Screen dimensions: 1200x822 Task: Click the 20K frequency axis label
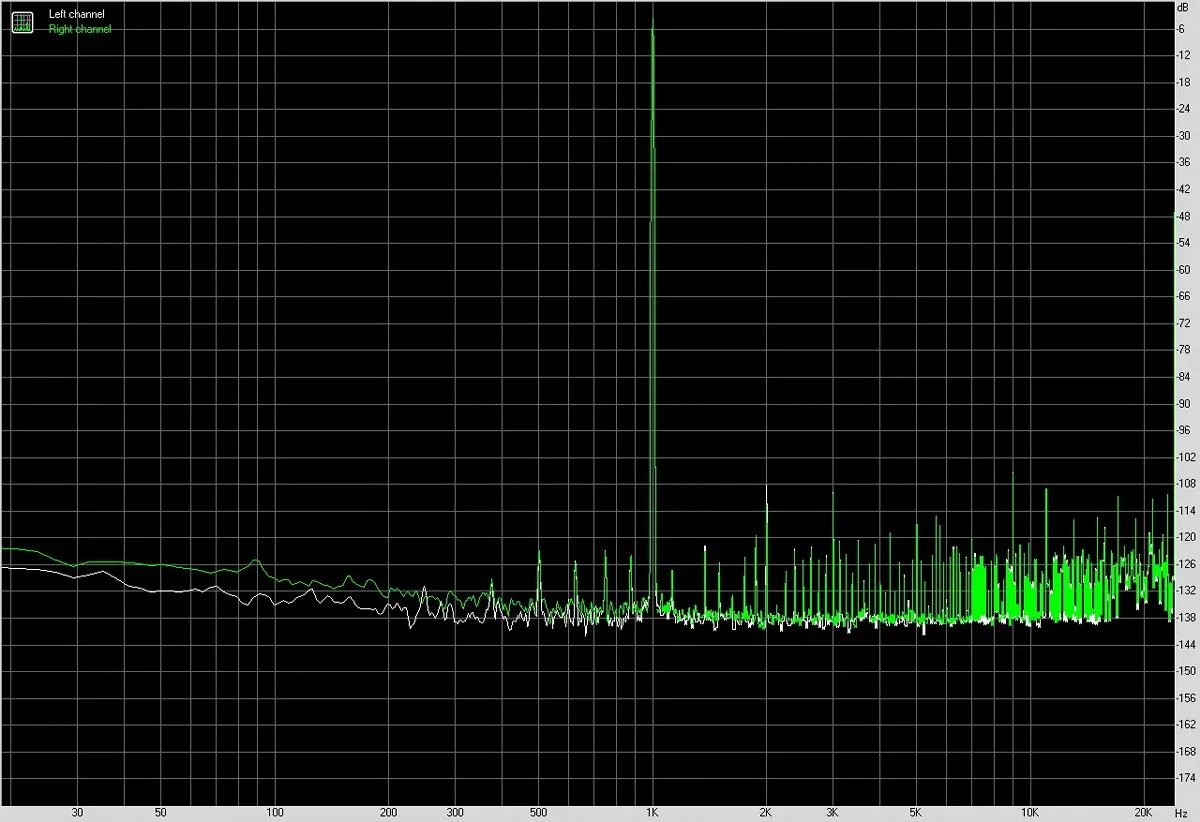(1144, 814)
